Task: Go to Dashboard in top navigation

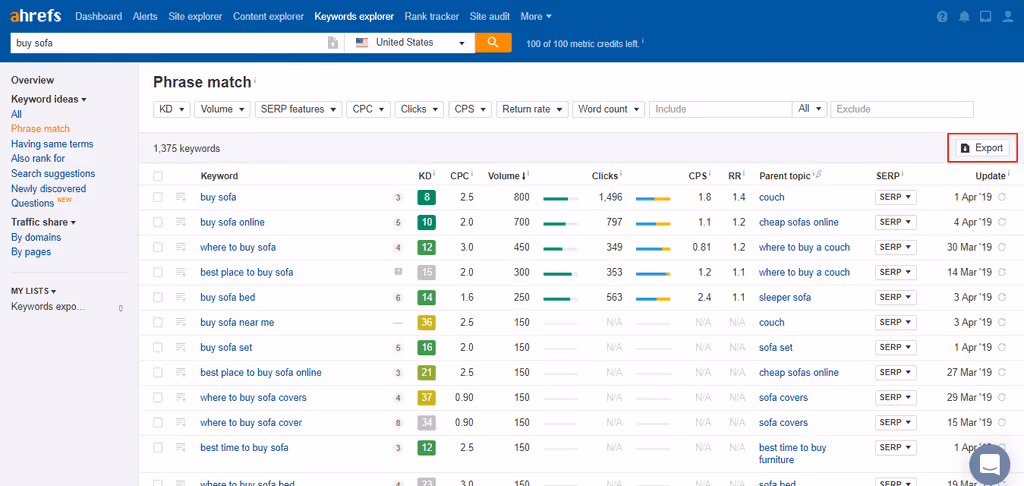Action: (x=99, y=16)
